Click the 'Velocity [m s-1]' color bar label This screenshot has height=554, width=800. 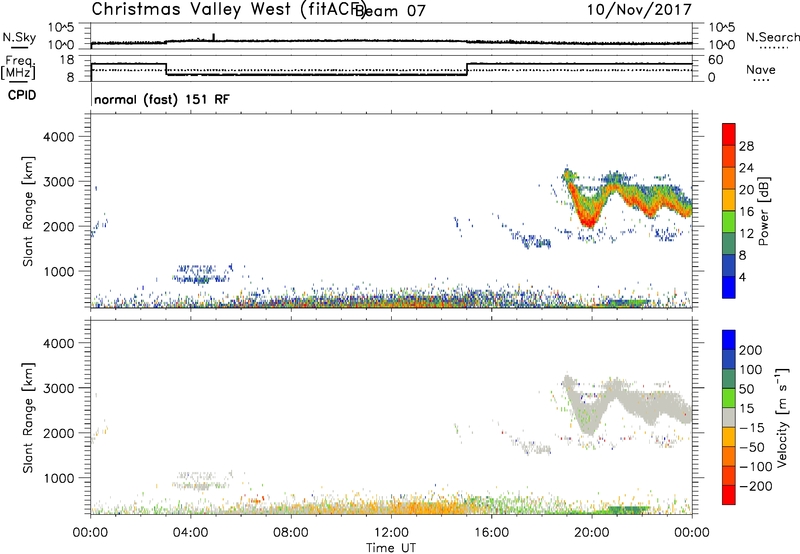click(782, 417)
